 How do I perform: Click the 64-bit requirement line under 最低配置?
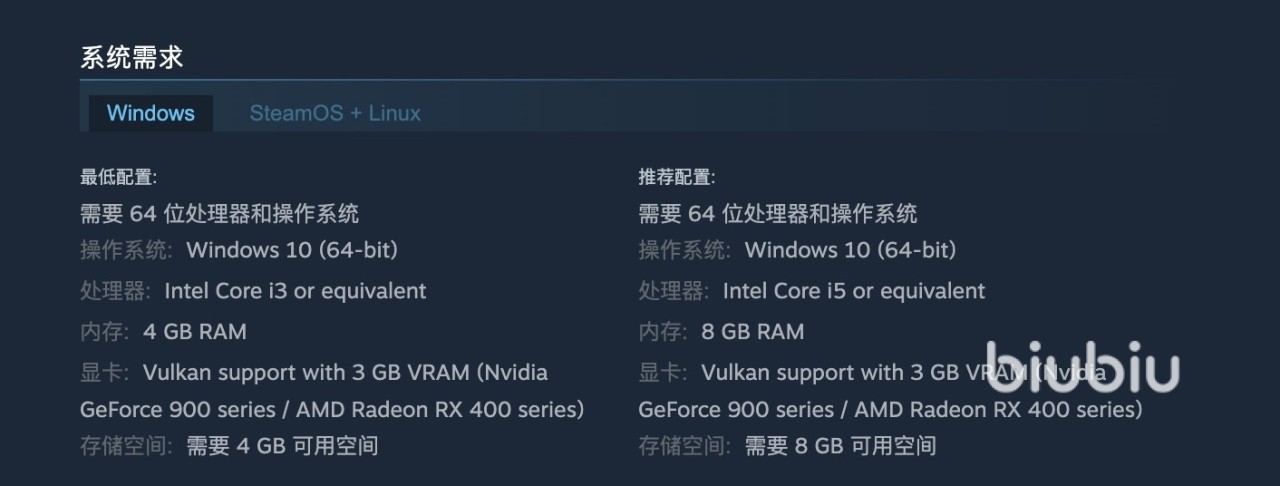pyautogui.click(x=219, y=213)
